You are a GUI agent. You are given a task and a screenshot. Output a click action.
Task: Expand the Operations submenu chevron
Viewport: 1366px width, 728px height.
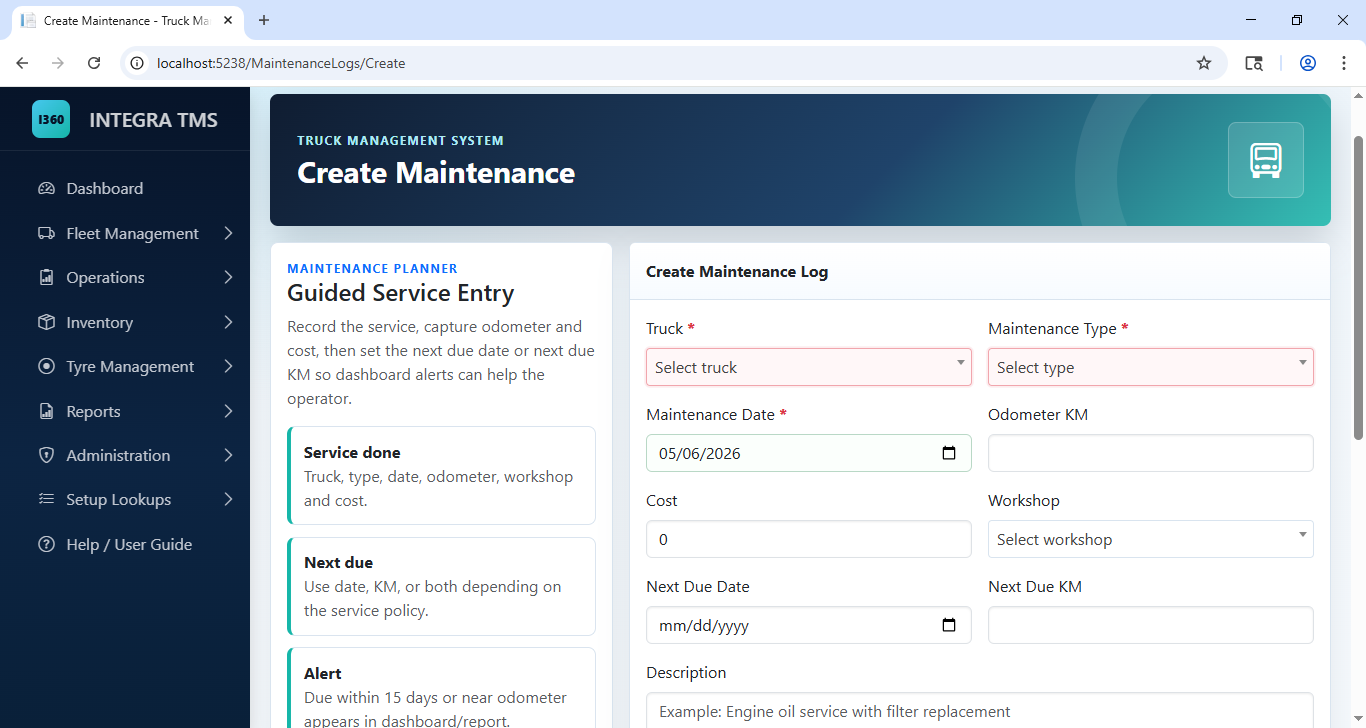(x=228, y=278)
